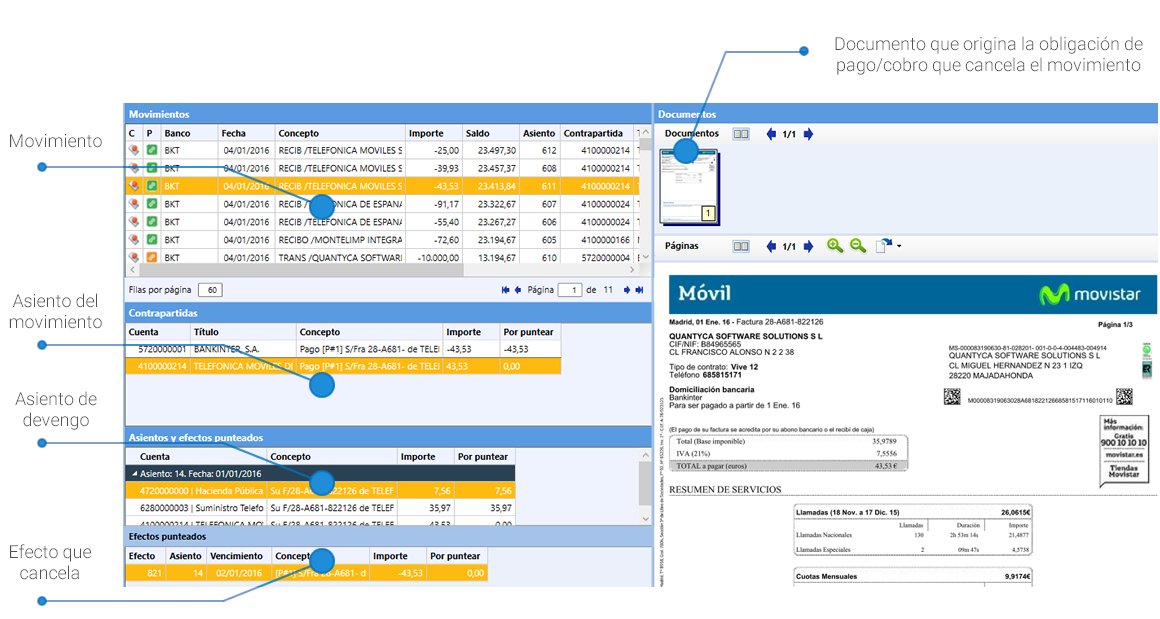Click the C column icon in row -39,93

coord(134,168)
